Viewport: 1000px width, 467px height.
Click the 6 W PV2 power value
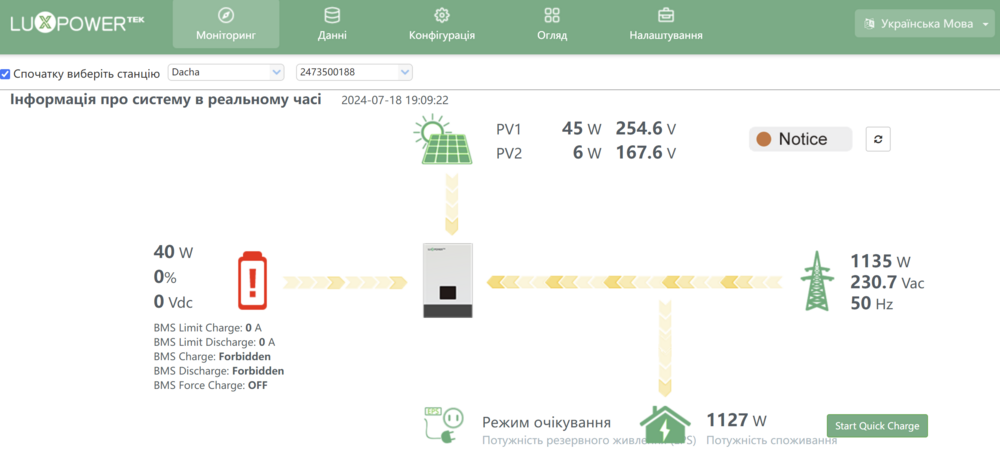[587, 153]
